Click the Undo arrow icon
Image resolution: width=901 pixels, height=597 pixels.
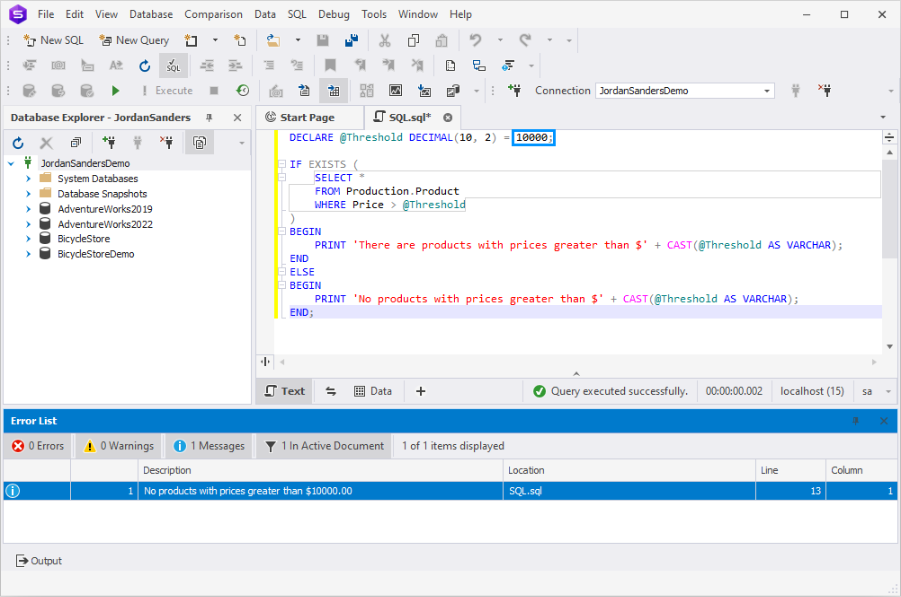pyautogui.click(x=476, y=40)
